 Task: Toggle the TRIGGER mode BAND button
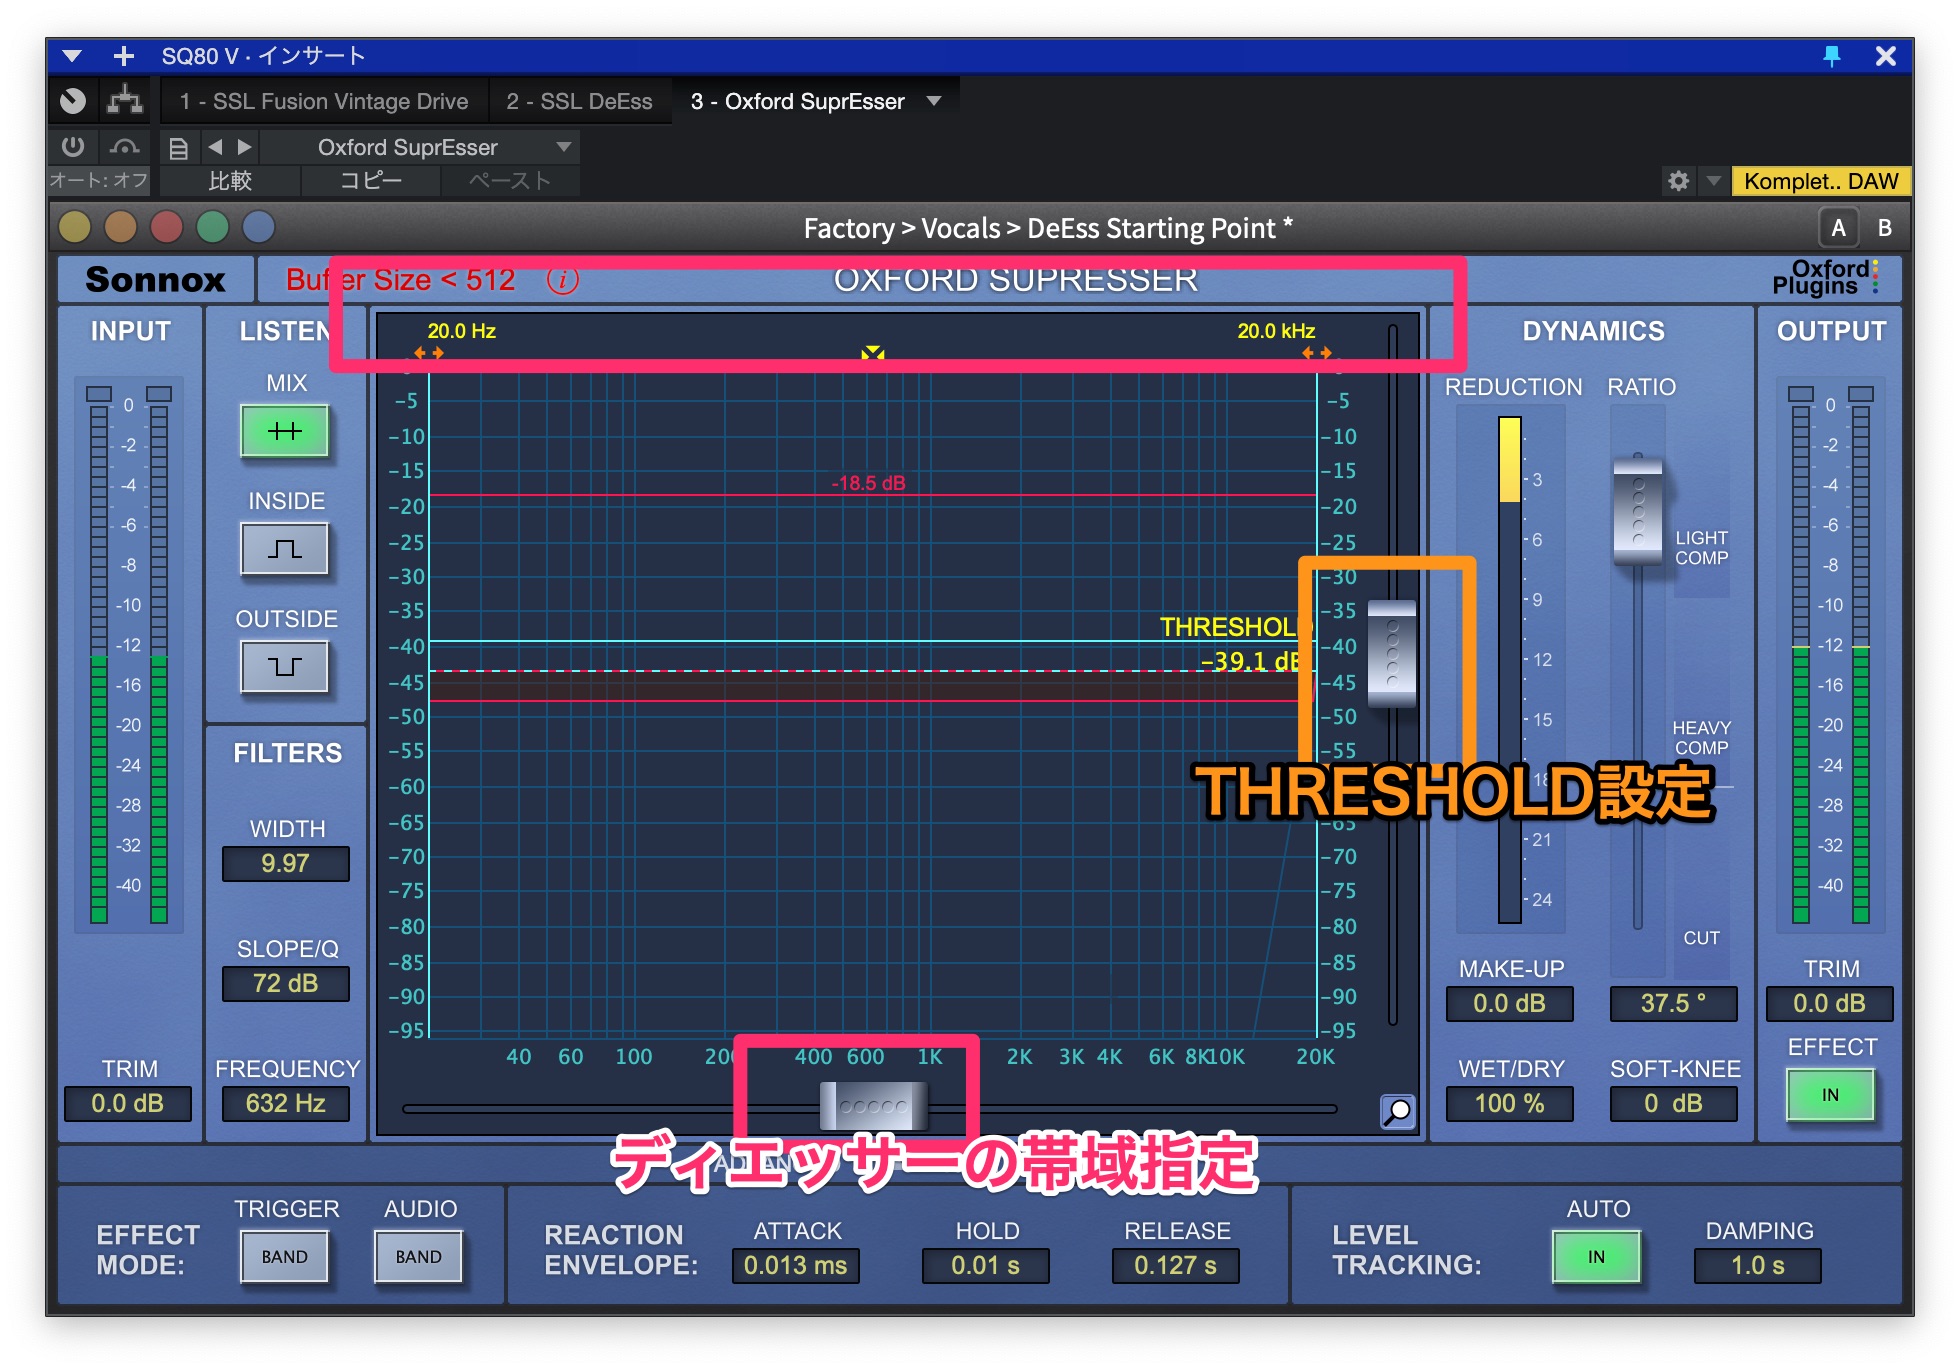[x=285, y=1257]
